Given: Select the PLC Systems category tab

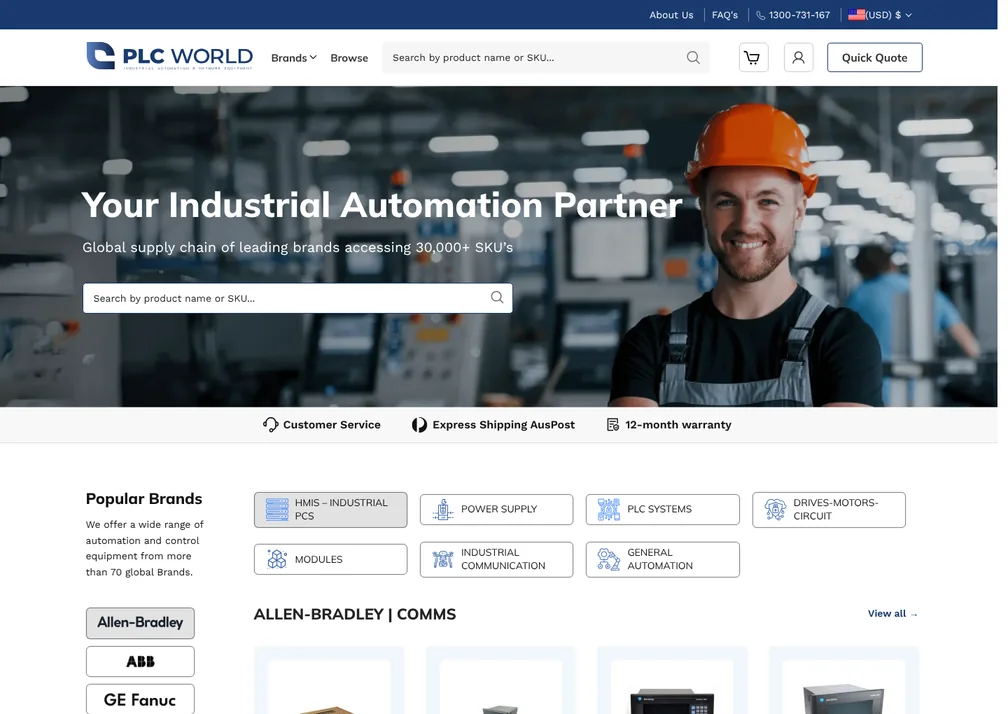Looking at the screenshot, I should 663,510.
